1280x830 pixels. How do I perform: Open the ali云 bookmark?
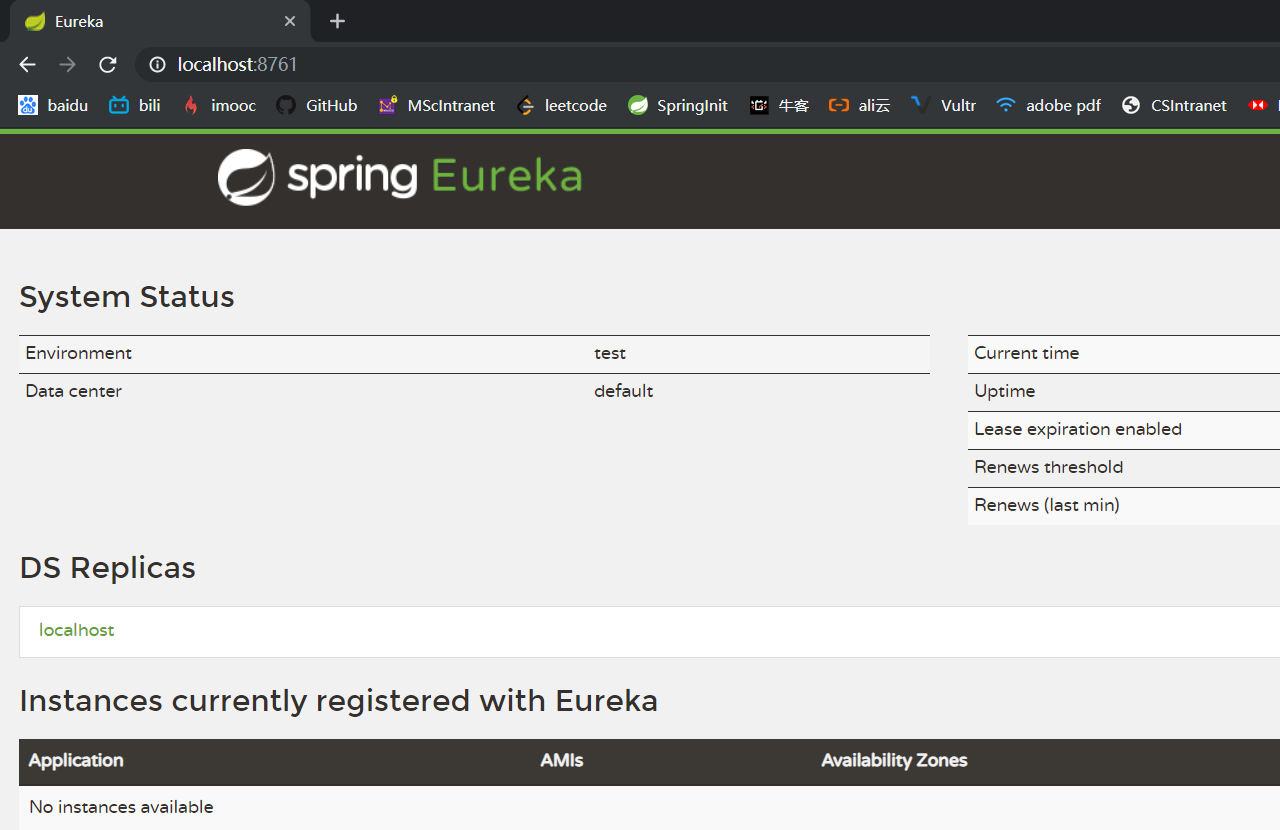point(860,105)
